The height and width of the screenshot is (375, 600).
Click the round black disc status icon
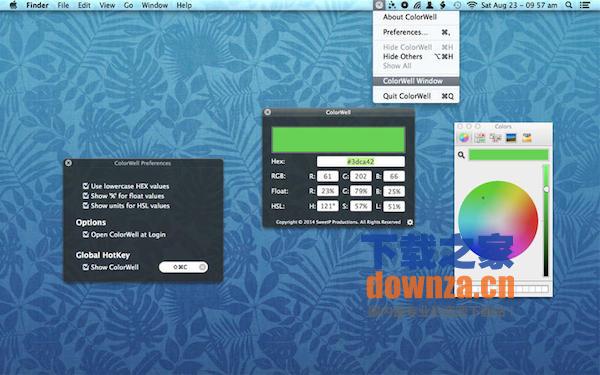404,5
